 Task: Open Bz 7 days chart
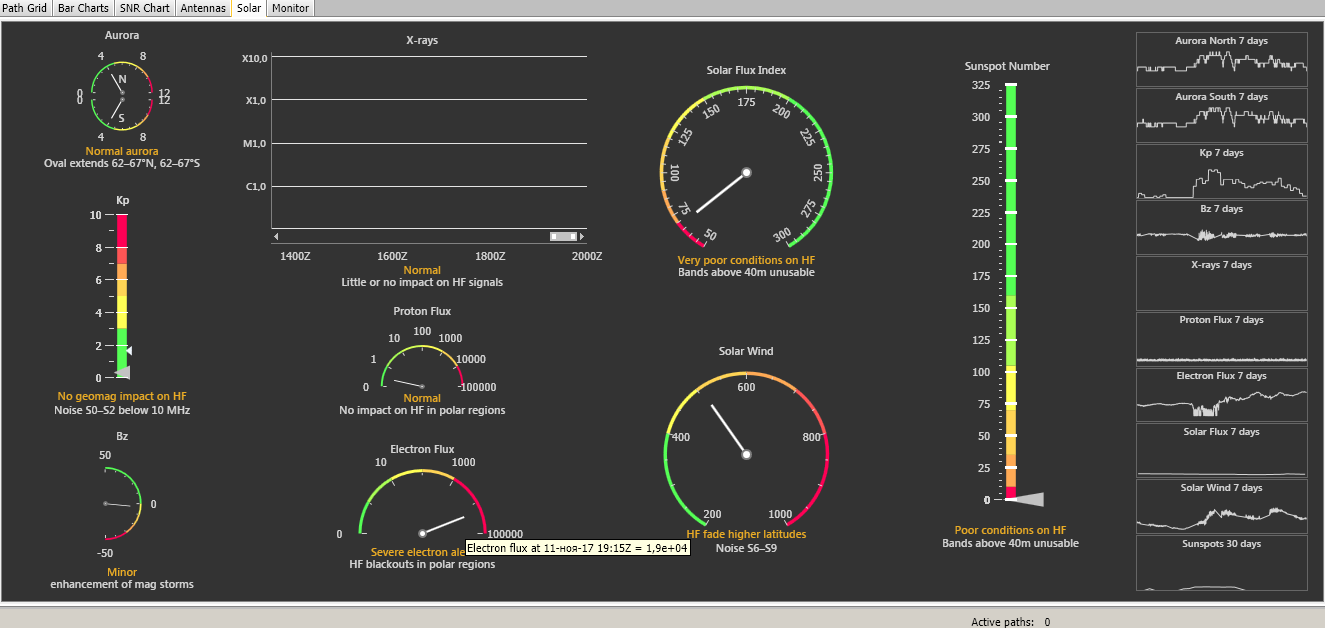(x=1221, y=227)
